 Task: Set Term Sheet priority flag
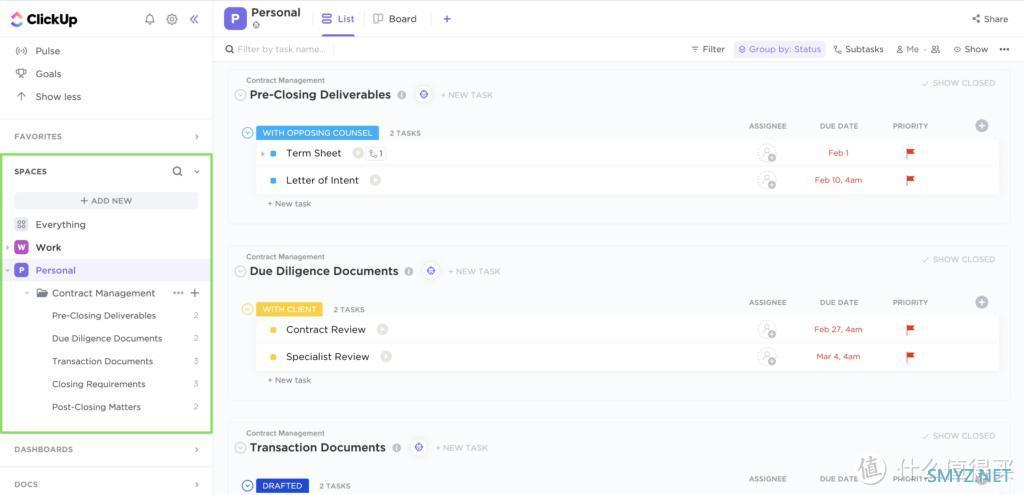[910, 153]
